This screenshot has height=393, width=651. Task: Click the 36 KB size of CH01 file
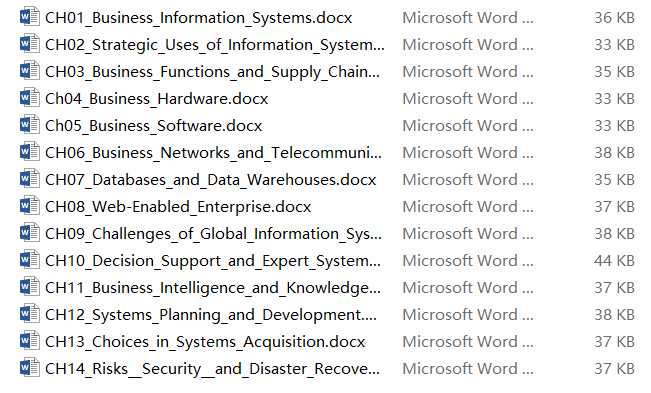[x=614, y=18]
